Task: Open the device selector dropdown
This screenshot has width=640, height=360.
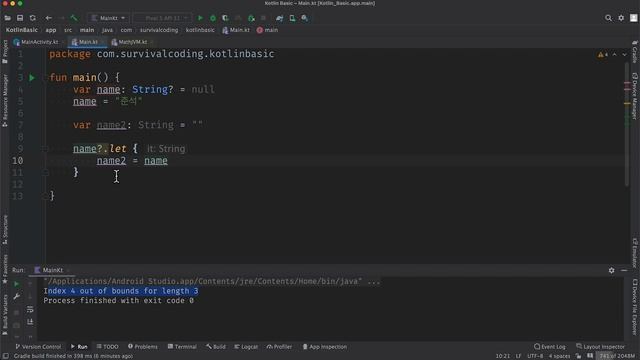Action: coord(162,18)
